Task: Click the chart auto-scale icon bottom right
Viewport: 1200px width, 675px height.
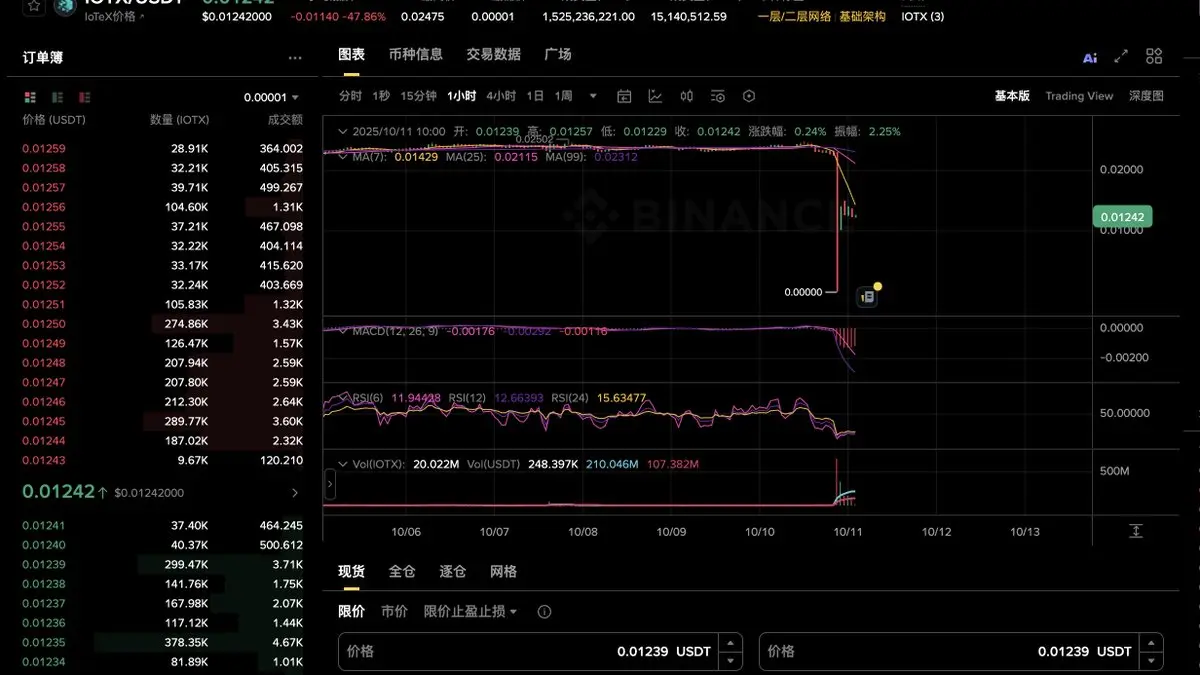Action: (x=1136, y=531)
